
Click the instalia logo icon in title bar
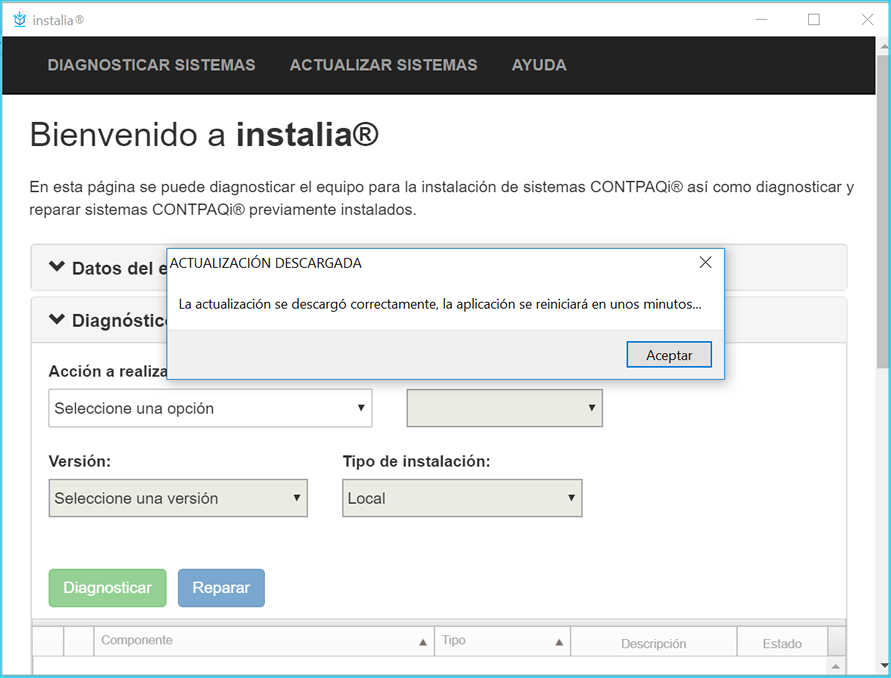click(19, 19)
